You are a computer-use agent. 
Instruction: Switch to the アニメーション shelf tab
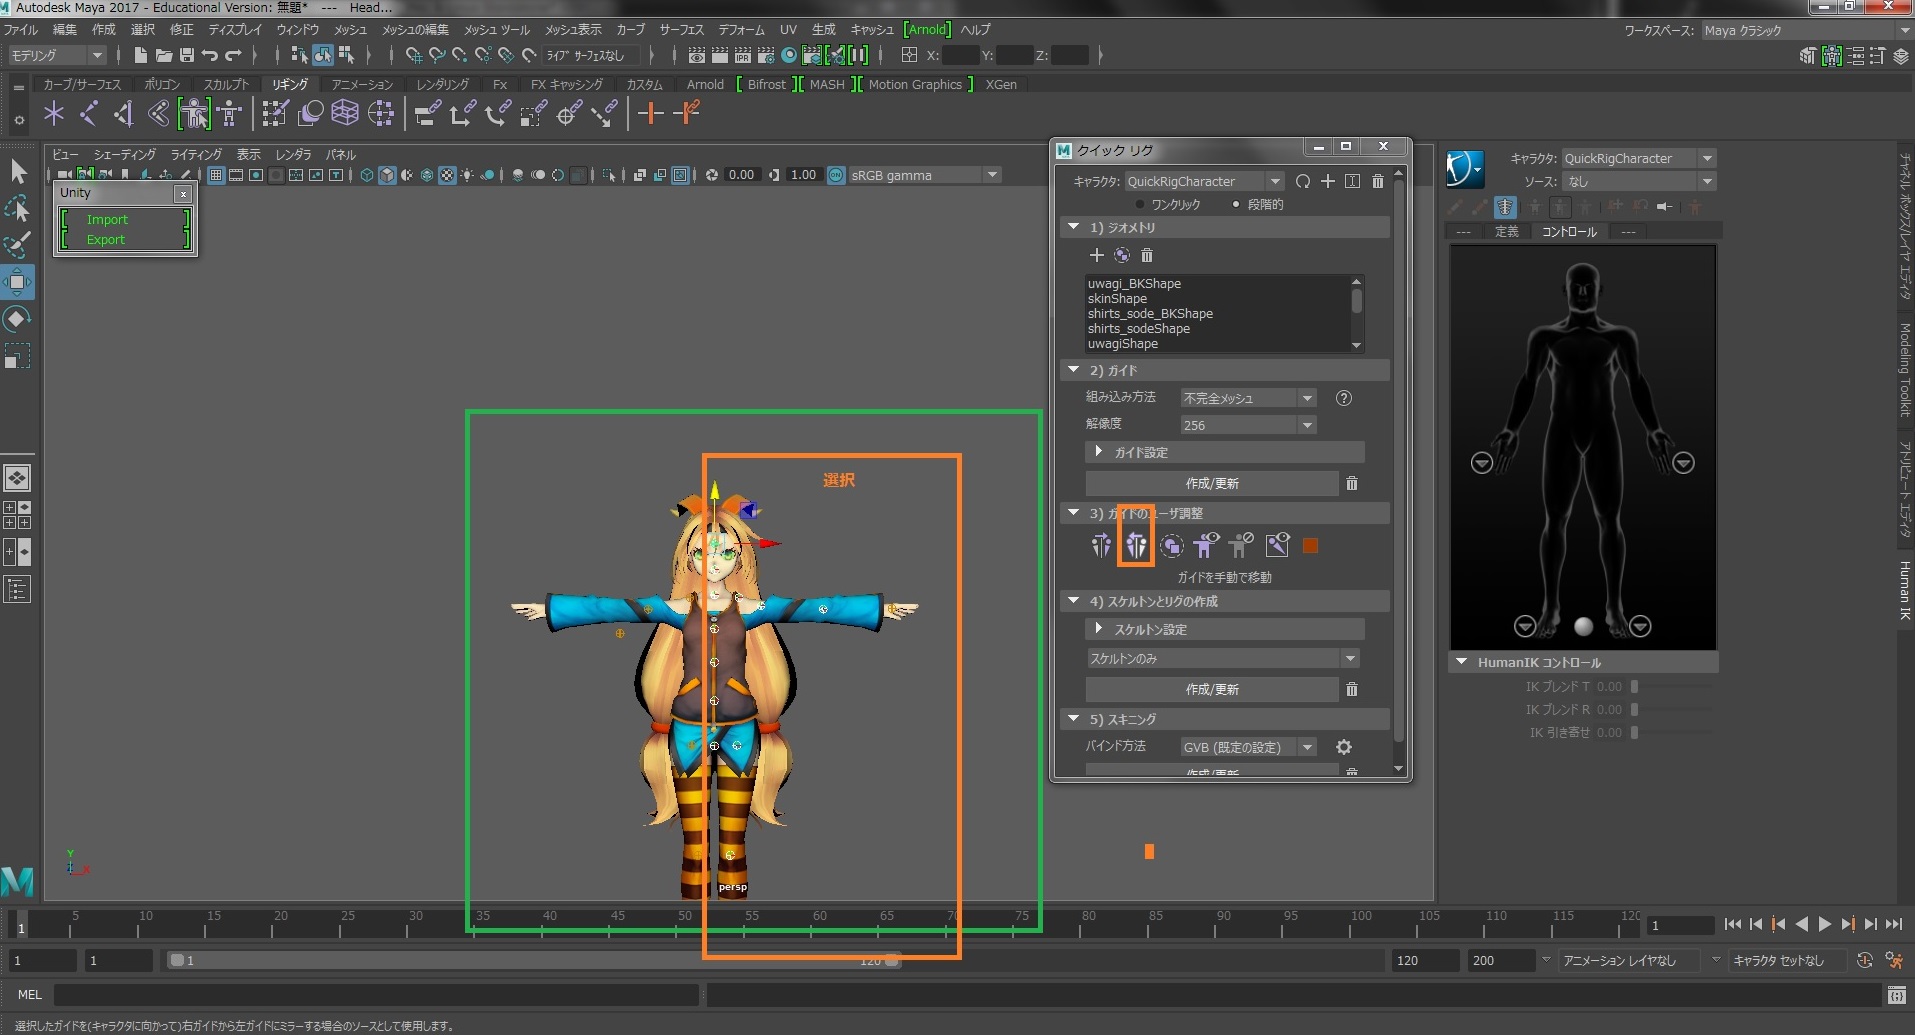point(362,84)
